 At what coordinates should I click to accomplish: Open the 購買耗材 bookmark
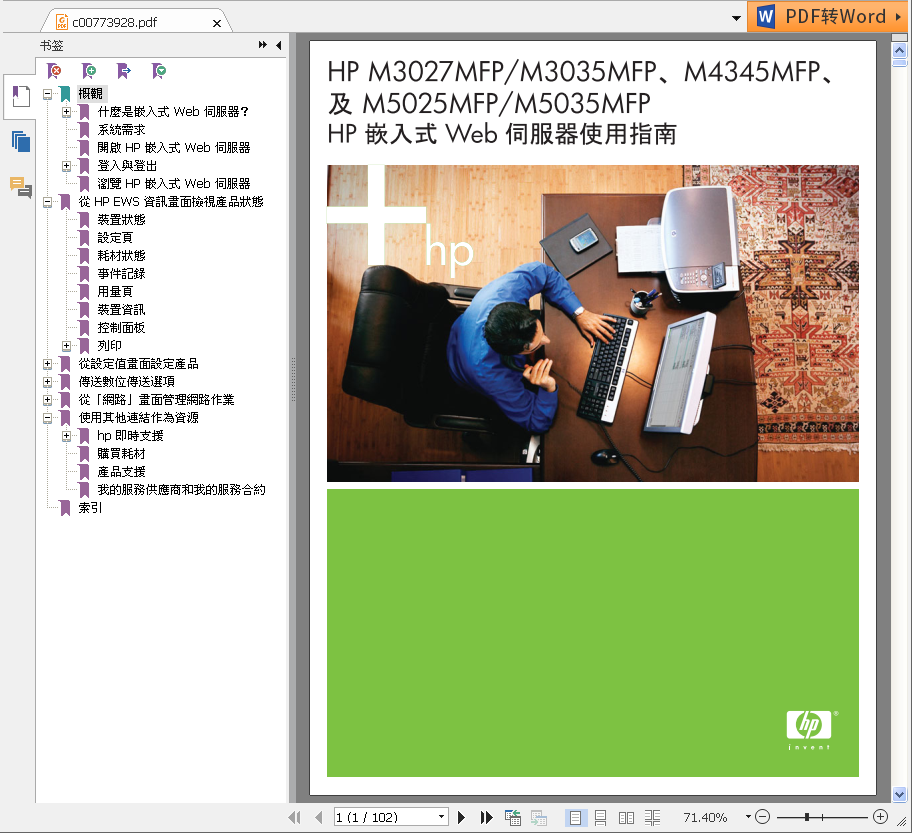coord(121,454)
